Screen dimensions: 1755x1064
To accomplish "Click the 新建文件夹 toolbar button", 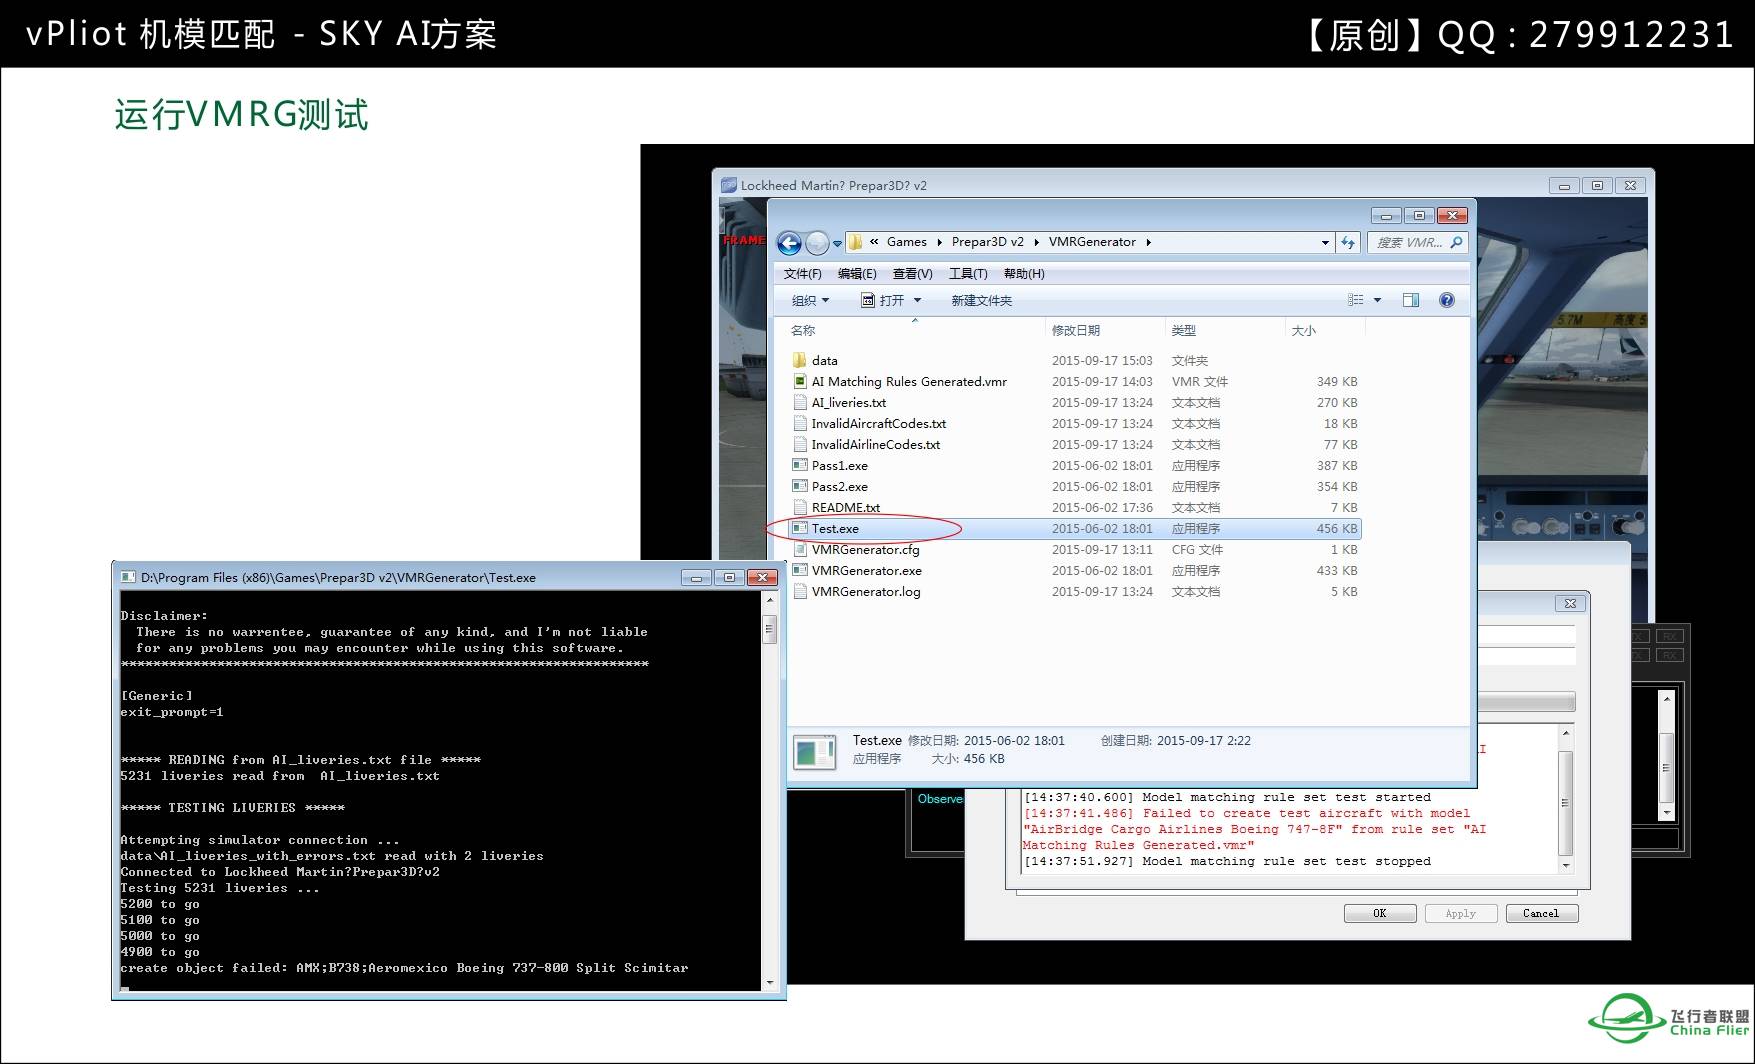I will (981, 300).
